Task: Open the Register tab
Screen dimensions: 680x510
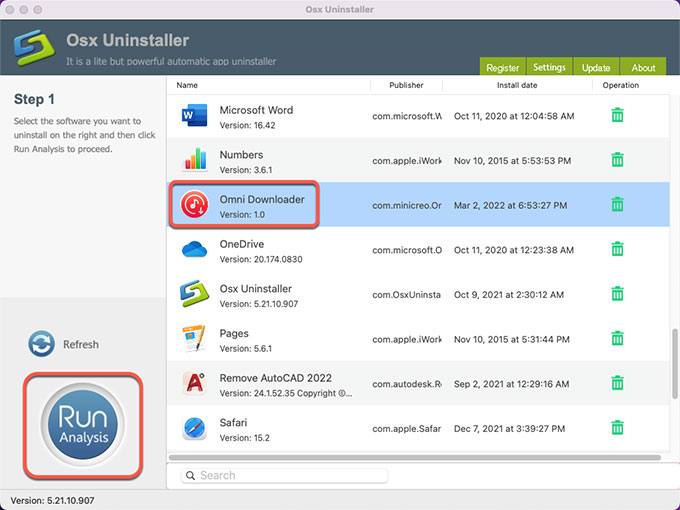Action: click(x=503, y=67)
